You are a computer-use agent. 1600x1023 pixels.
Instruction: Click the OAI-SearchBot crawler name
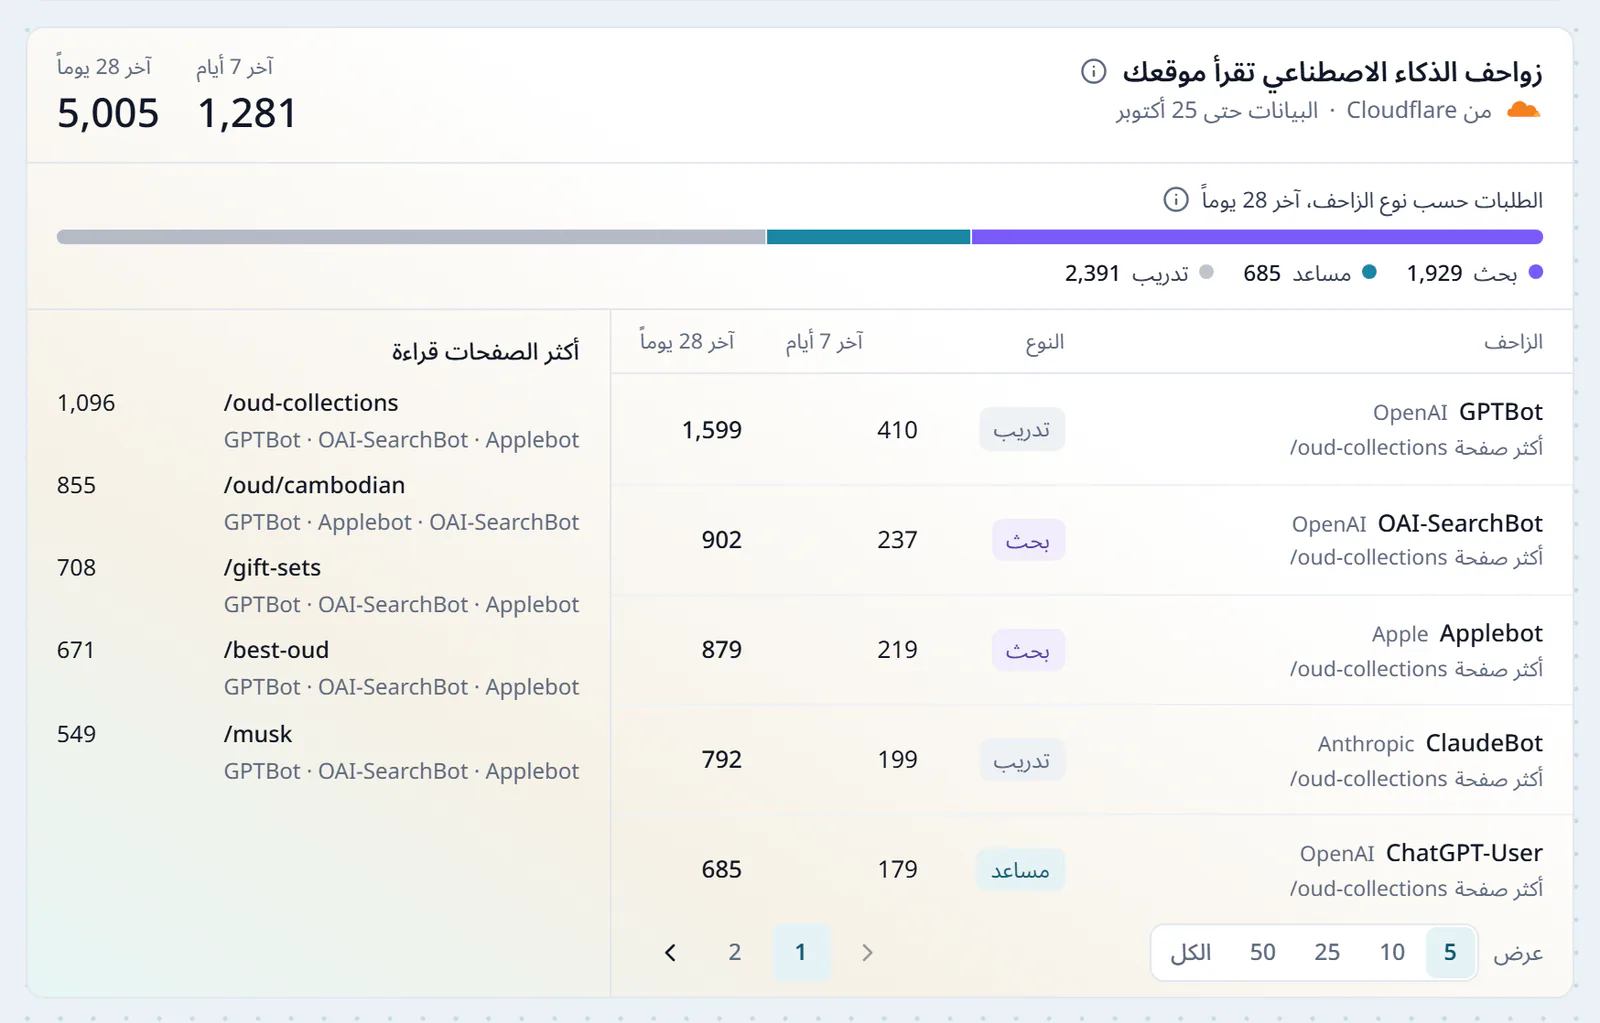1460,523
